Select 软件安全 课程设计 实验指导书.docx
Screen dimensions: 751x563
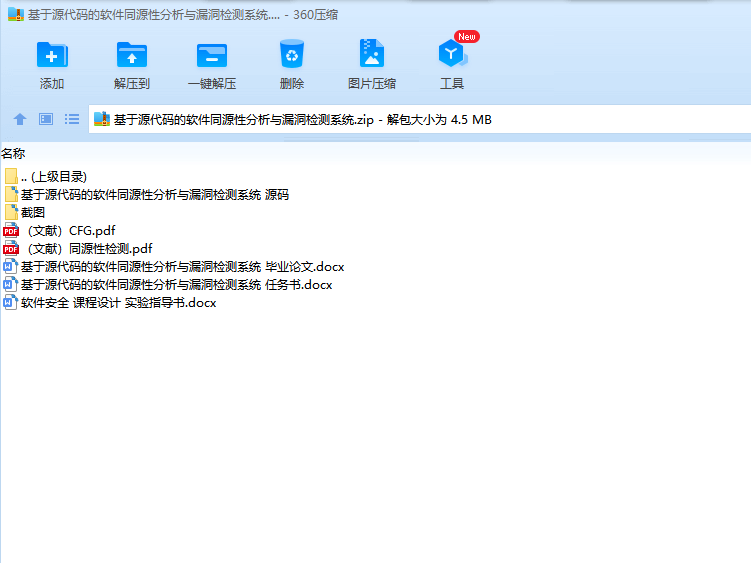(118, 303)
